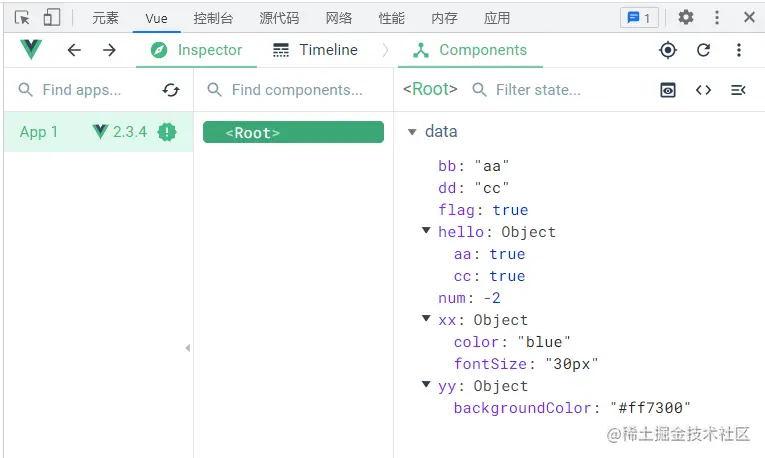Collapse the data section
The height and width of the screenshot is (458, 765).
click(x=412, y=132)
